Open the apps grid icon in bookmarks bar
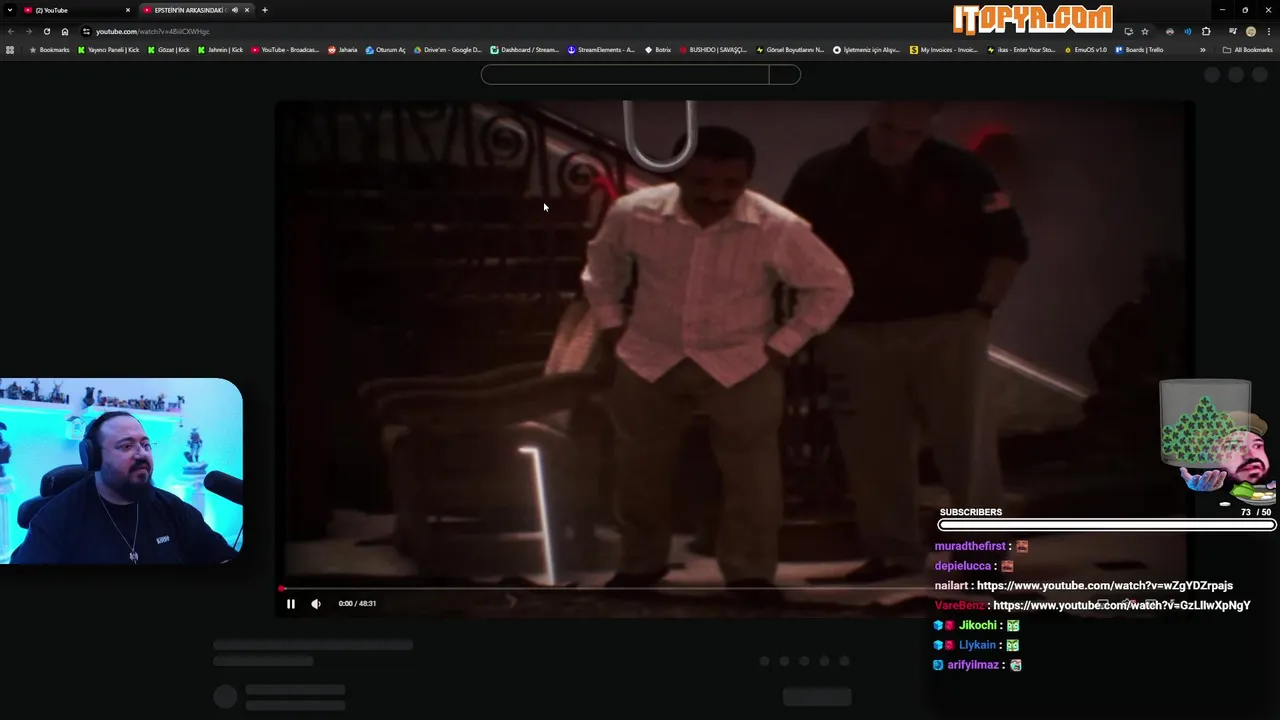This screenshot has width=1280, height=720. (10, 49)
